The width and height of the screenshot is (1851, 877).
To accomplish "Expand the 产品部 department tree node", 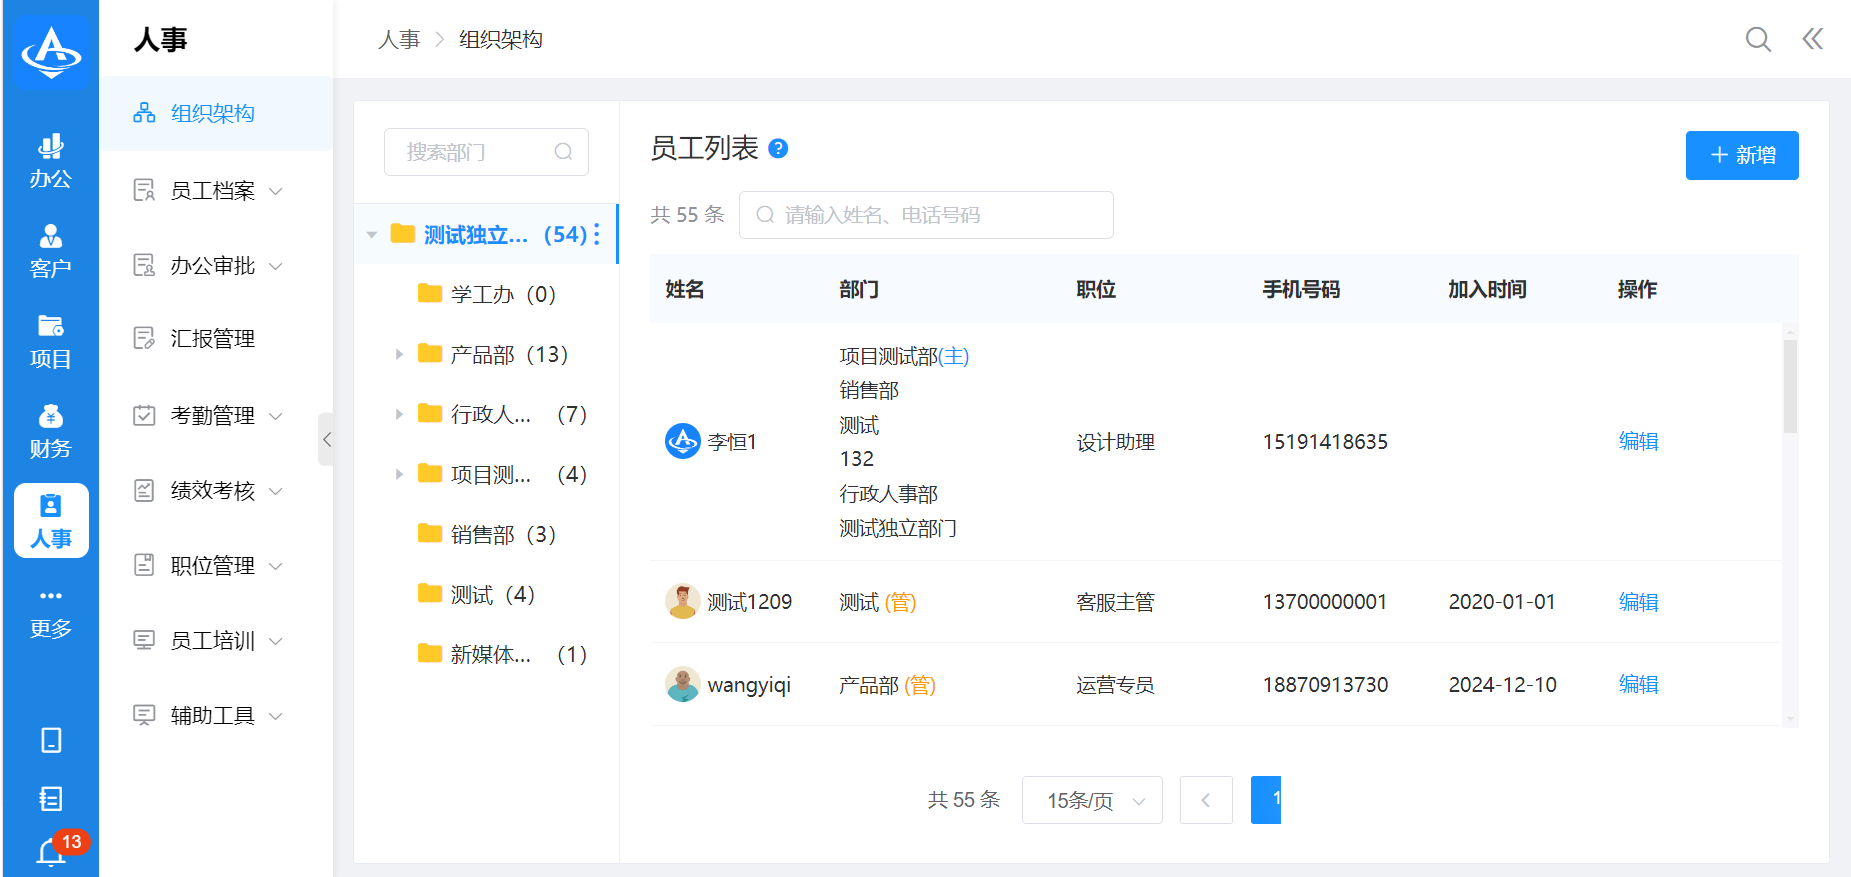I will (x=399, y=355).
